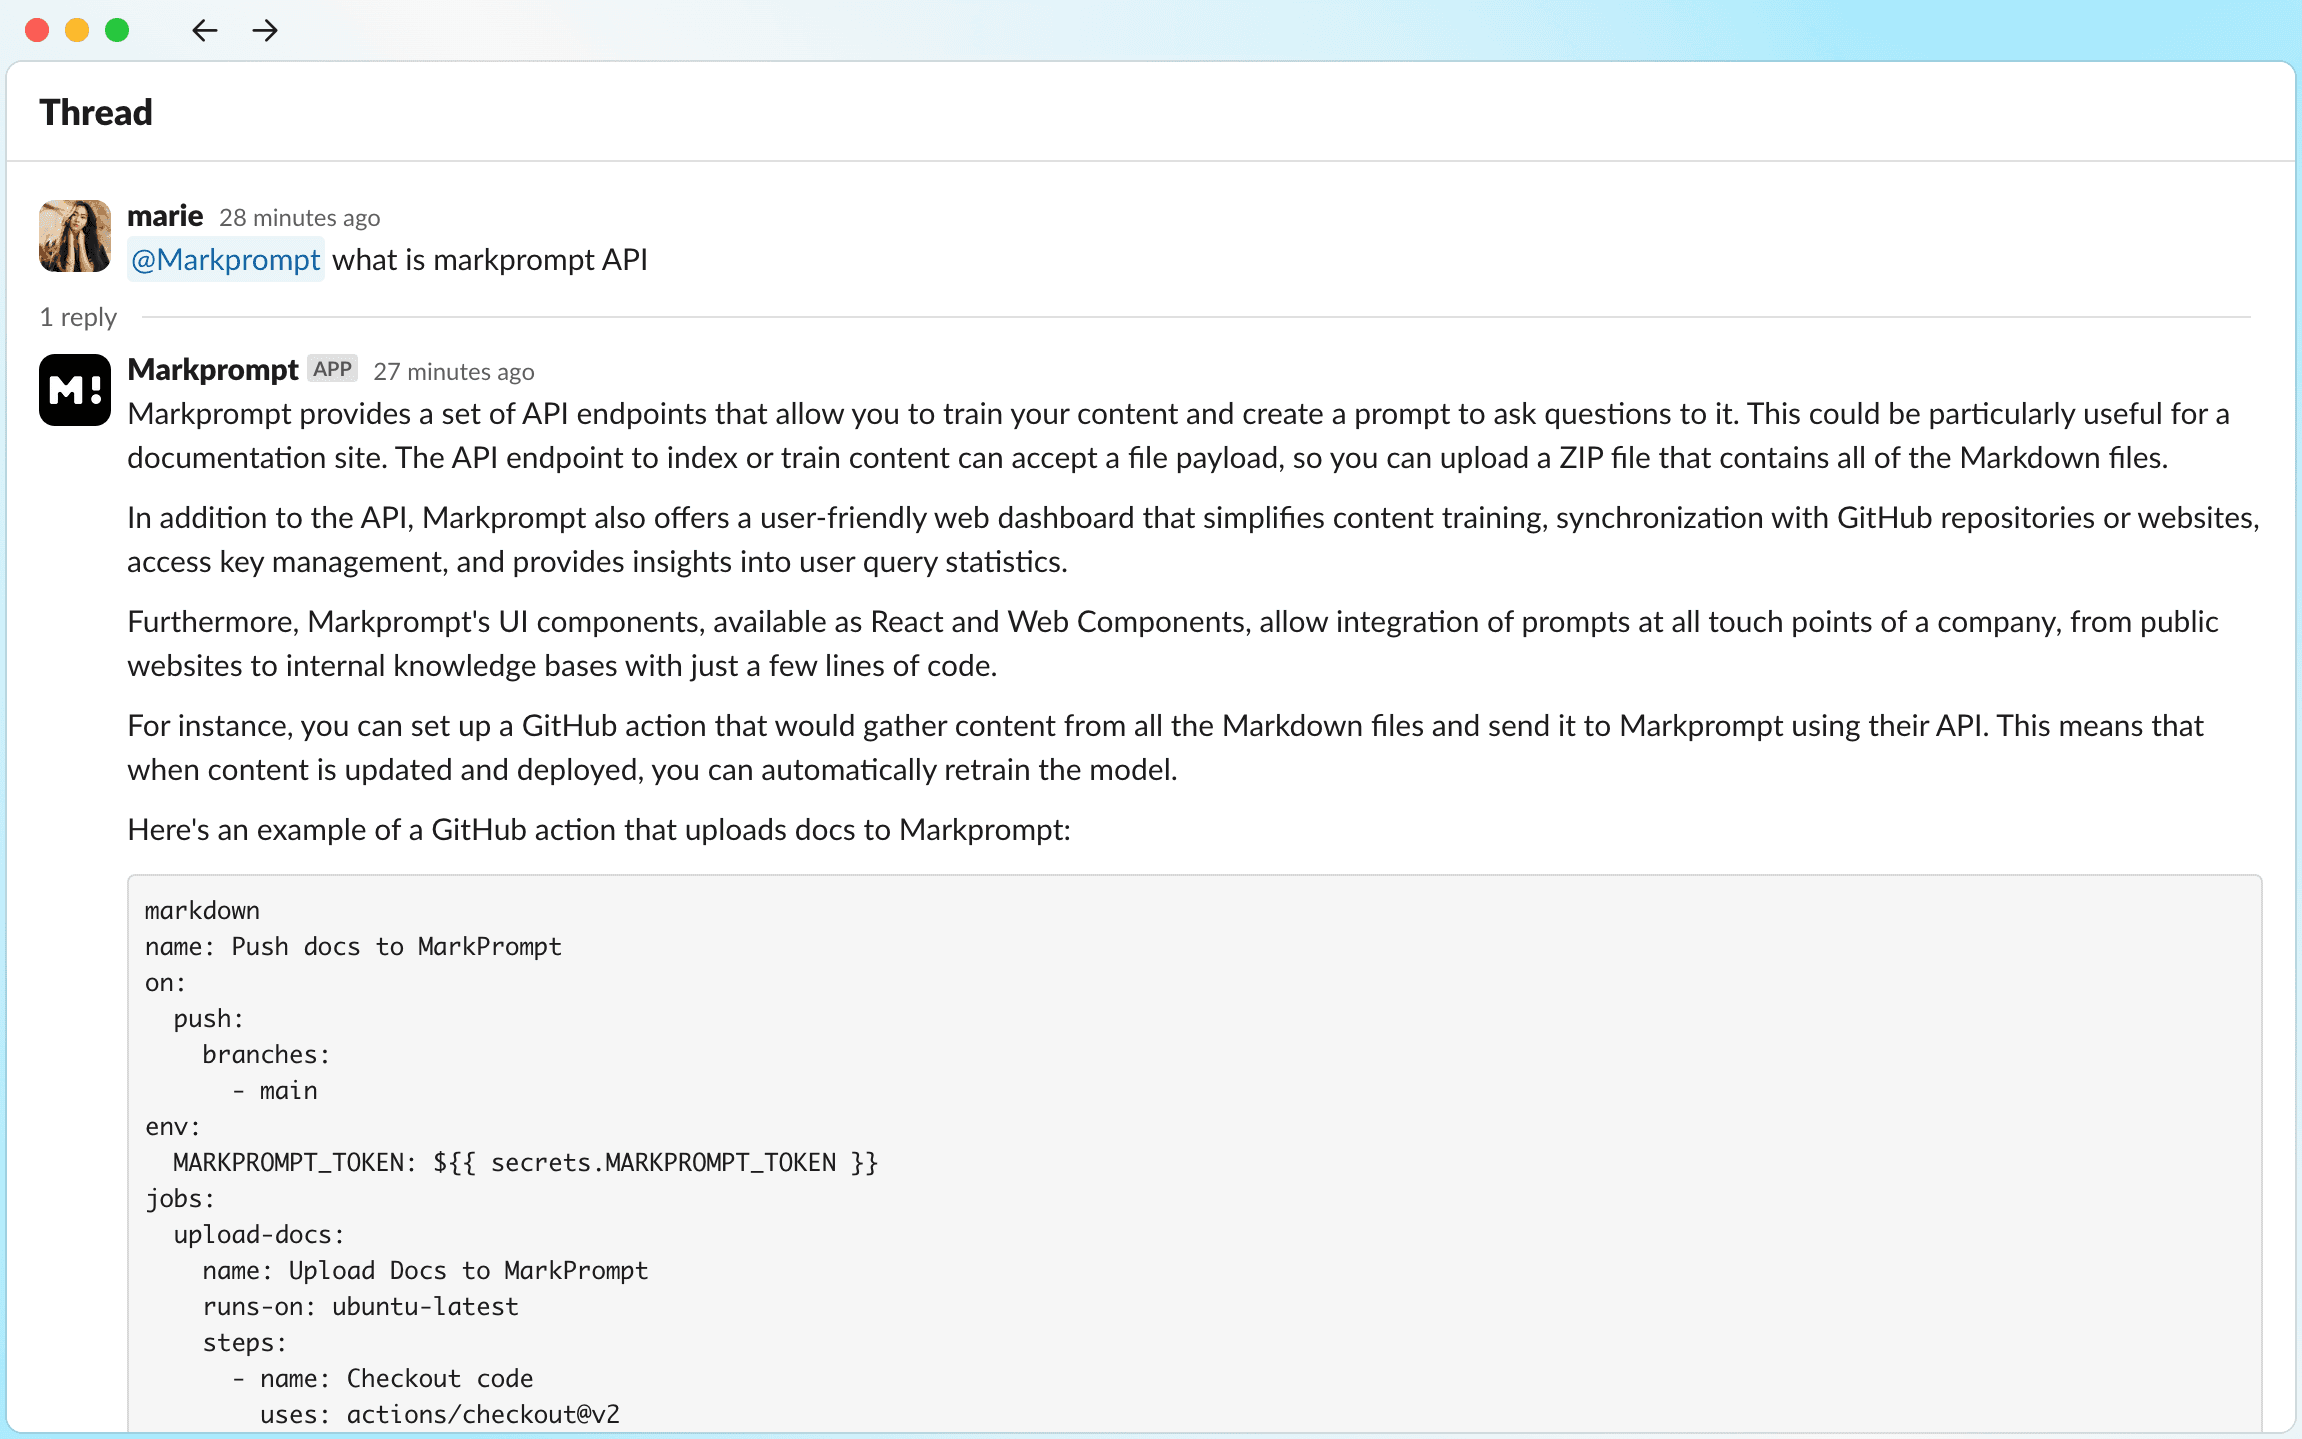
Task: Open marie's profile avatar
Action: click(75, 236)
